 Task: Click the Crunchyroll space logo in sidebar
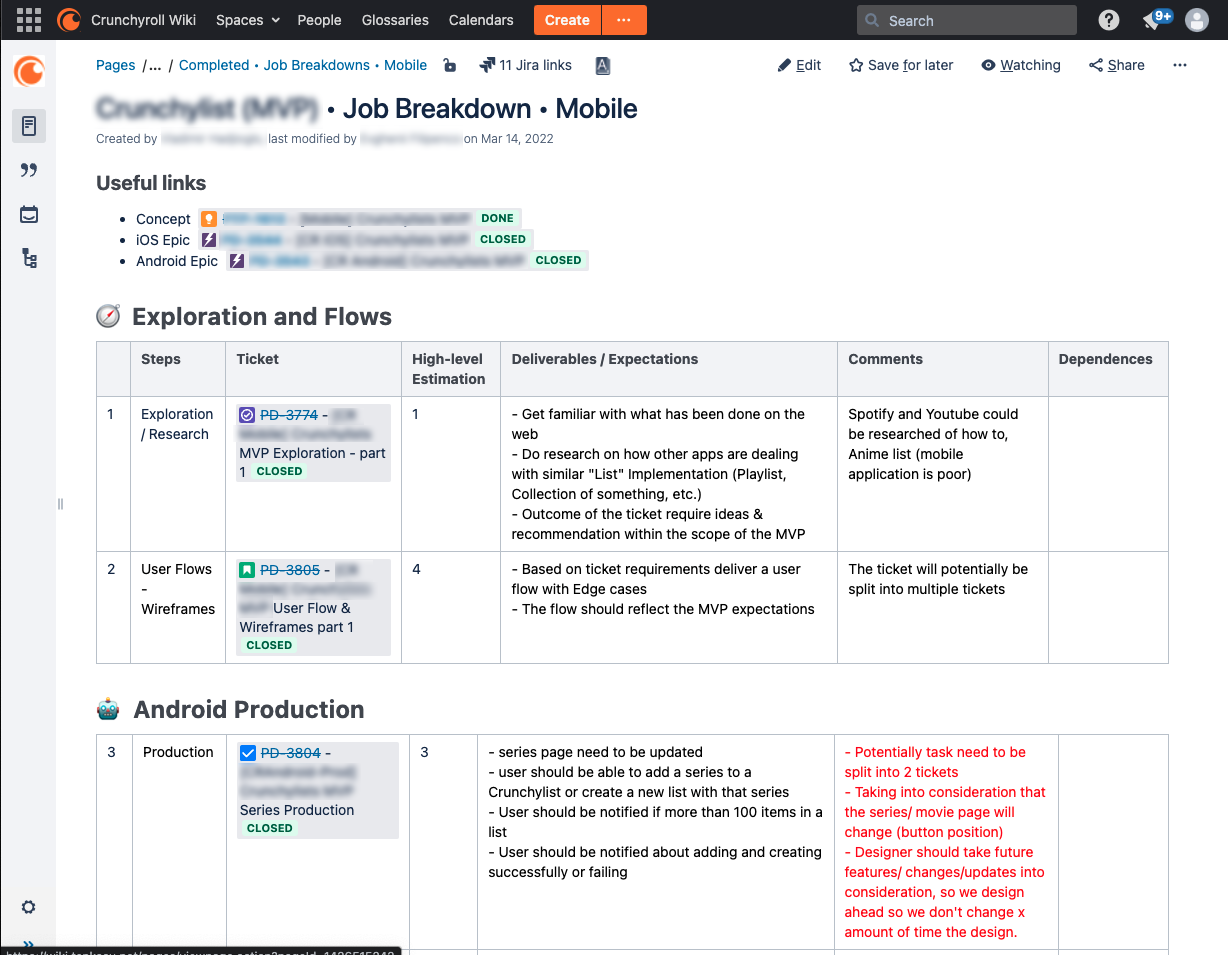point(29,72)
